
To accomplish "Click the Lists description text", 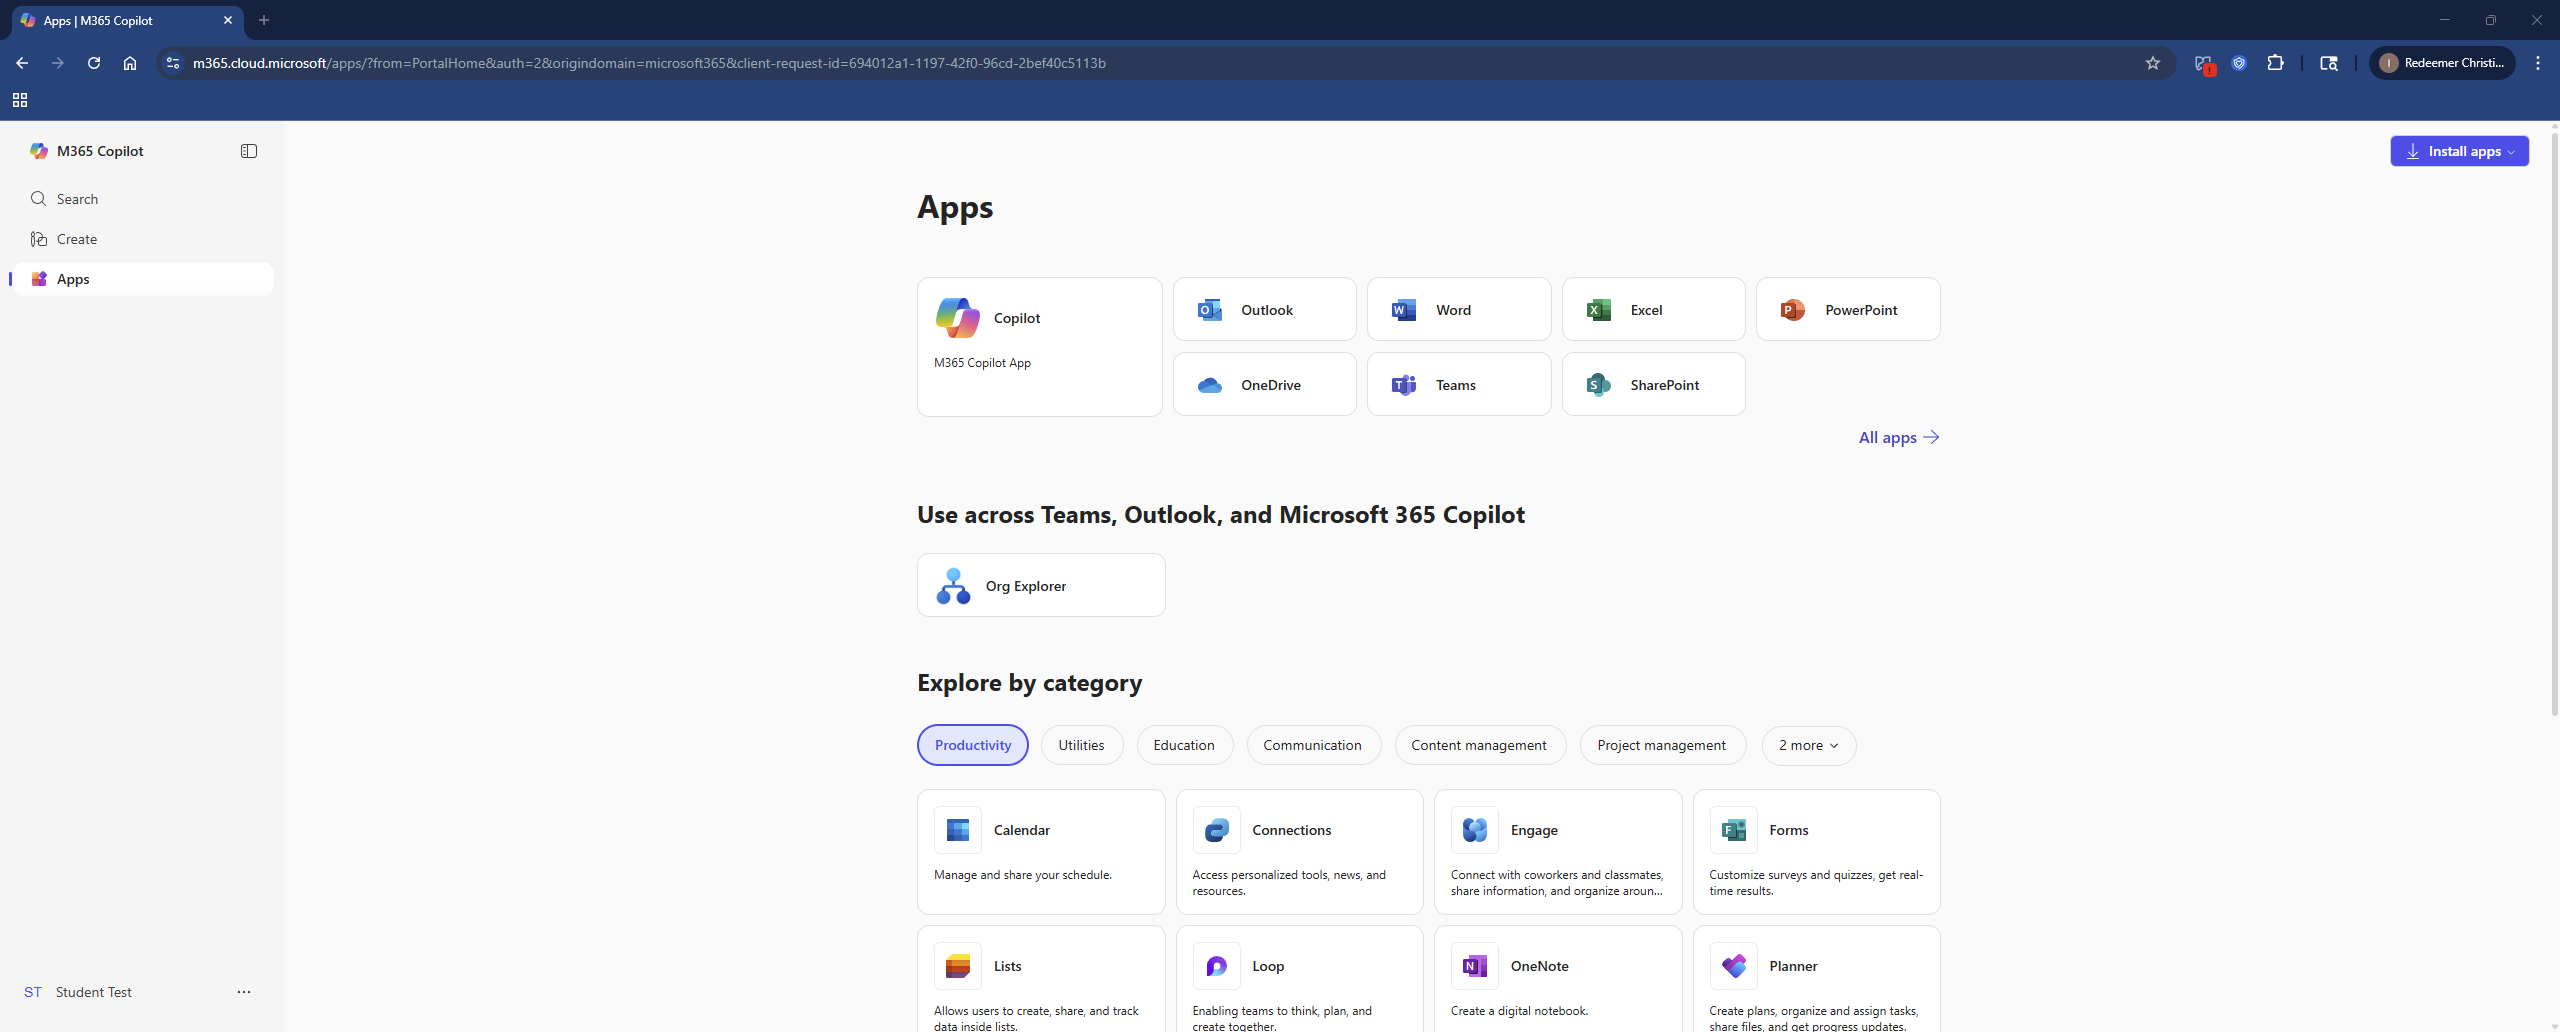I will click(x=1036, y=1018).
